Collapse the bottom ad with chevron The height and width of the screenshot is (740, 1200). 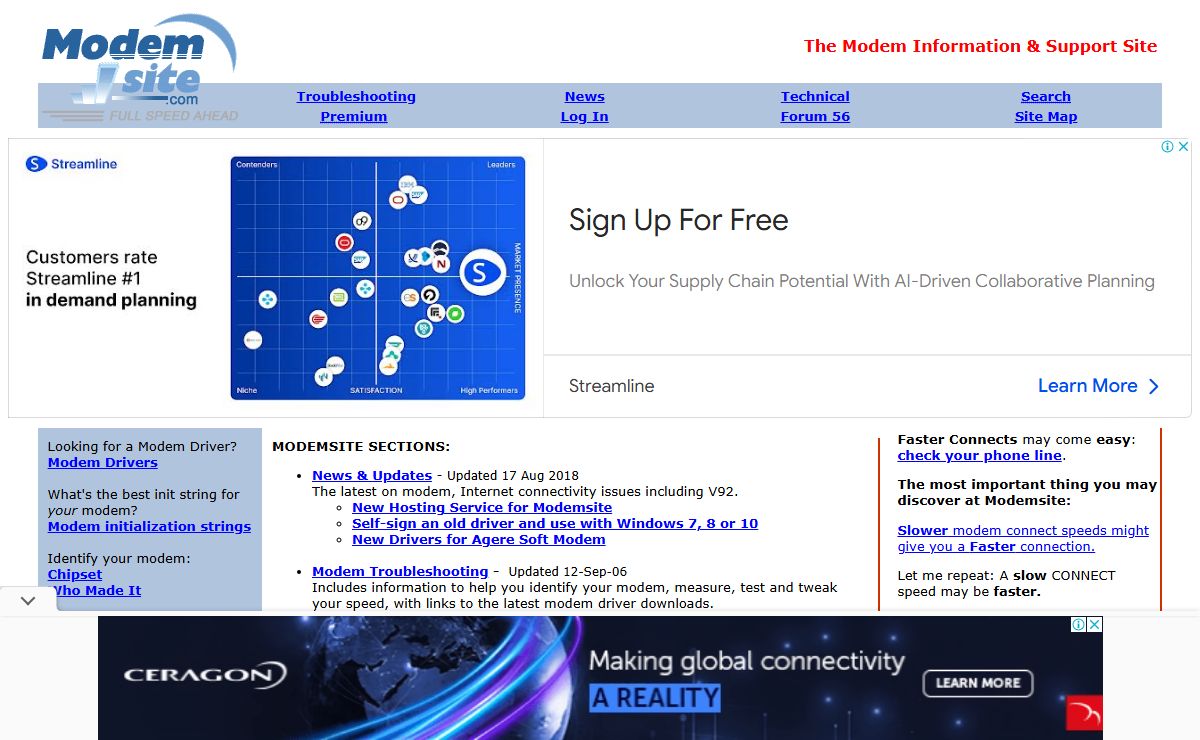(x=28, y=601)
